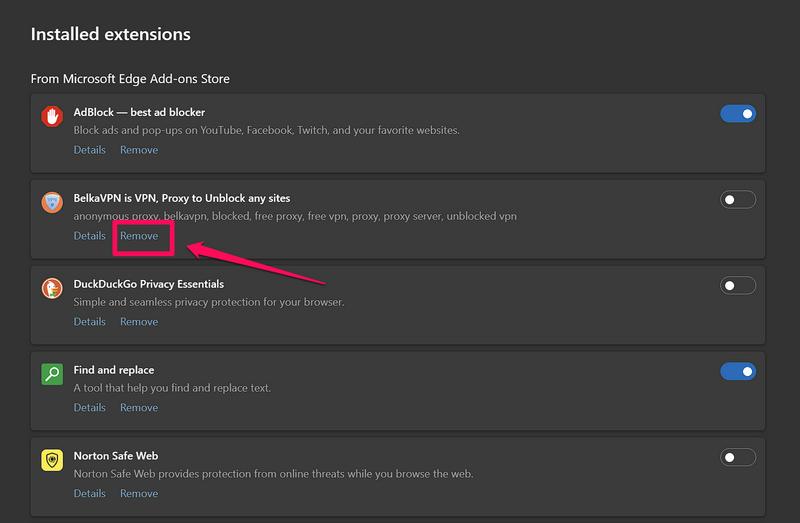
Task: Open Details for DuckDuckGo Privacy Essentials
Action: [89, 322]
